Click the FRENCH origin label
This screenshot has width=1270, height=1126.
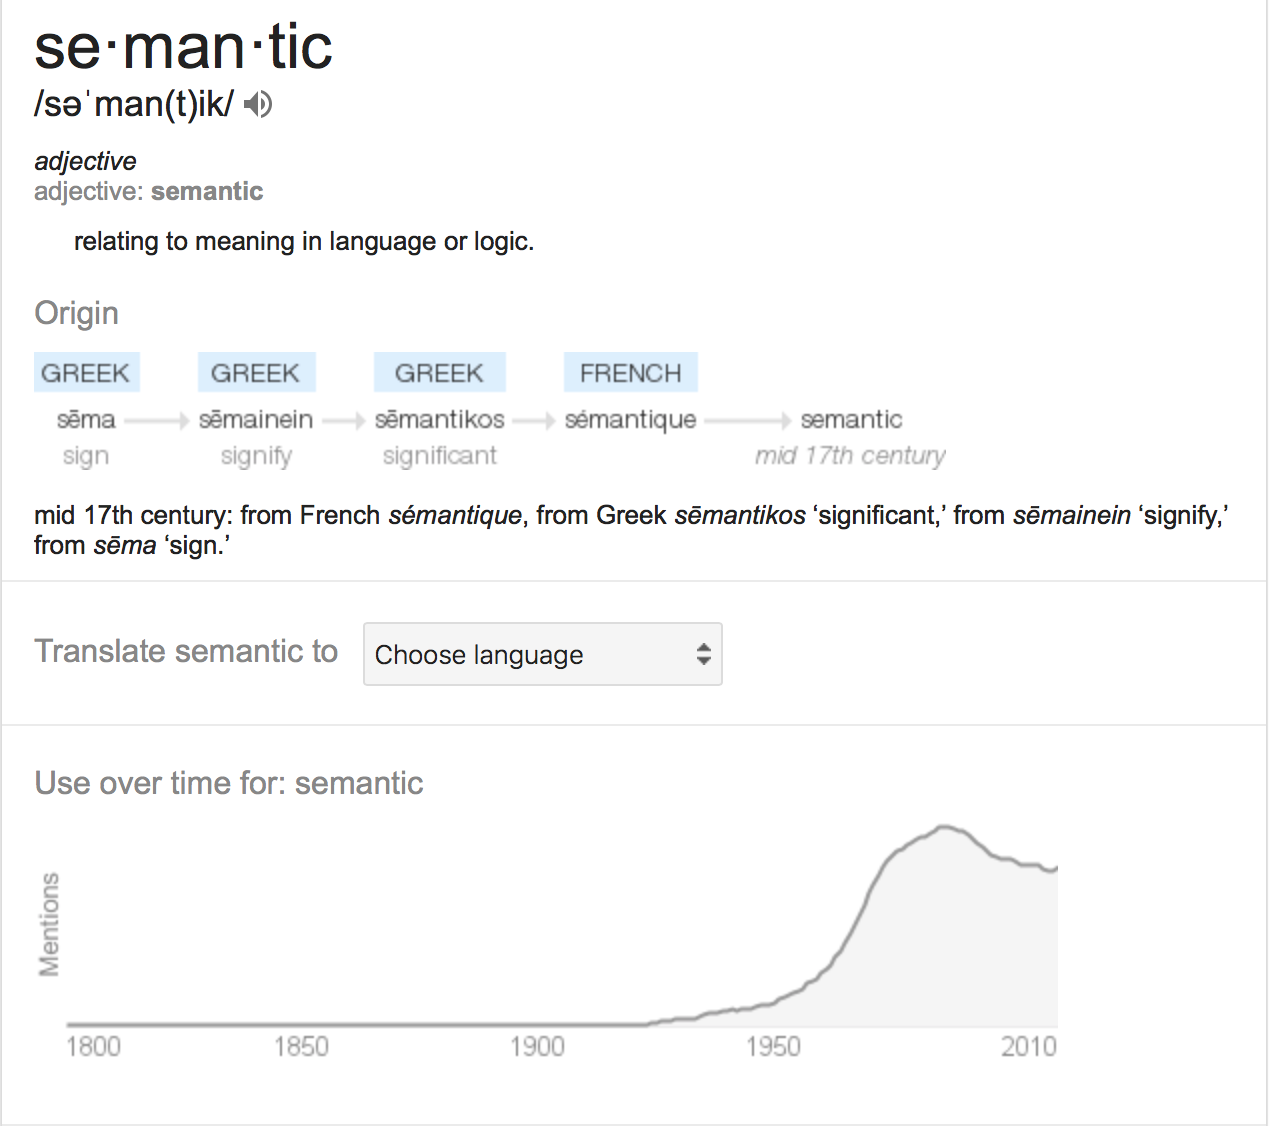coord(630,373)
